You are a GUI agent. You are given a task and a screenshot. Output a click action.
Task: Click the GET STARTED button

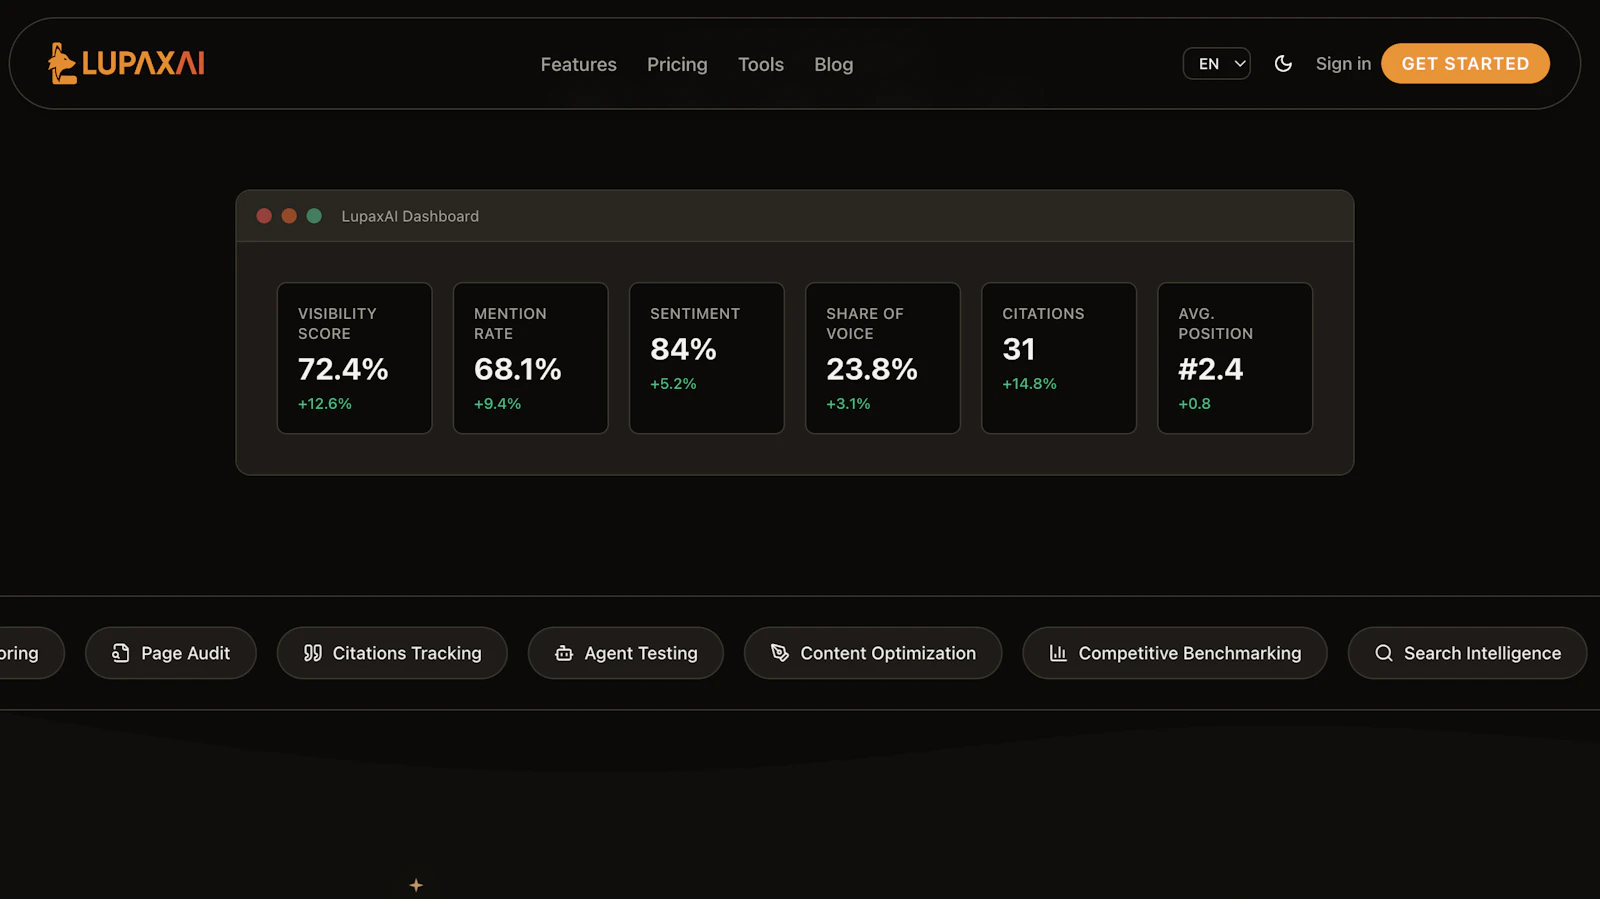1465,64
